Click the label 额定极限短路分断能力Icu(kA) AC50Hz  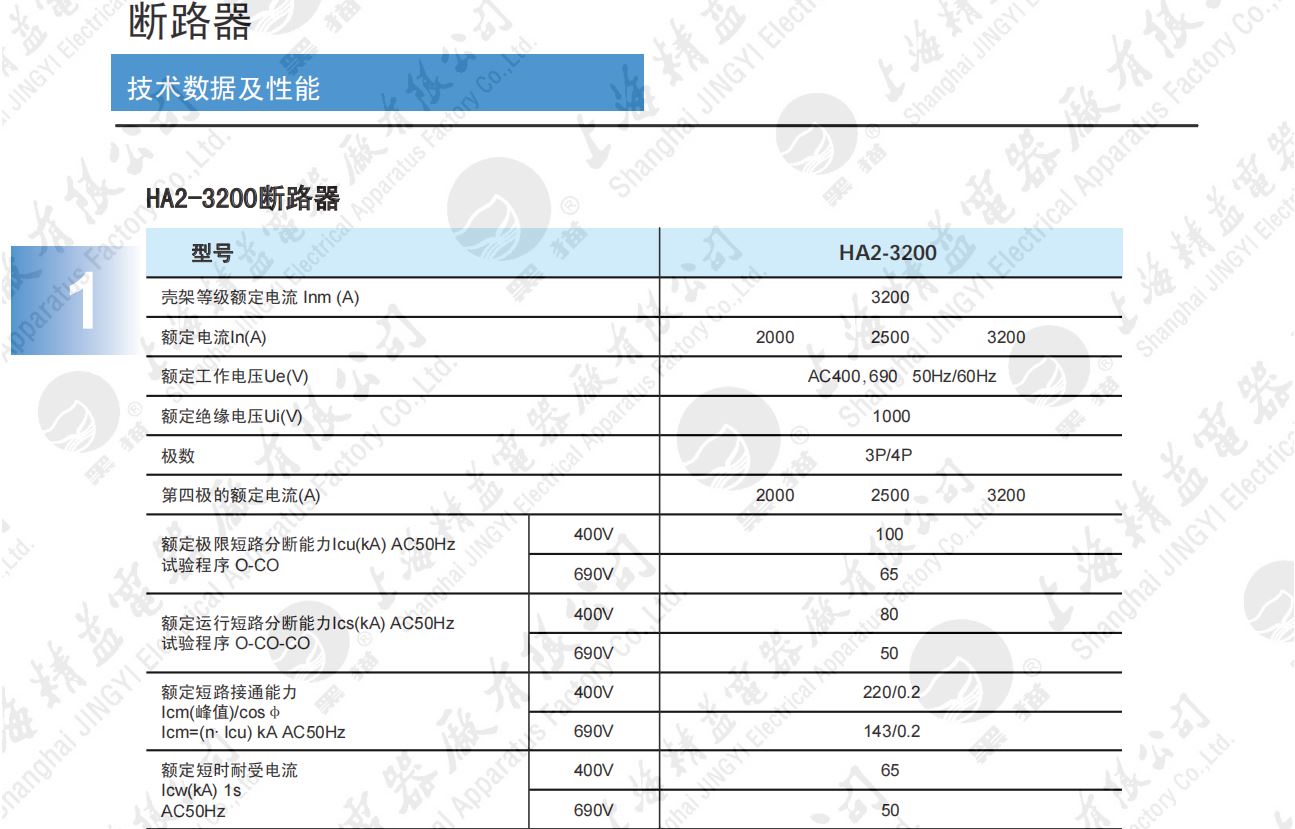(308, 545)
